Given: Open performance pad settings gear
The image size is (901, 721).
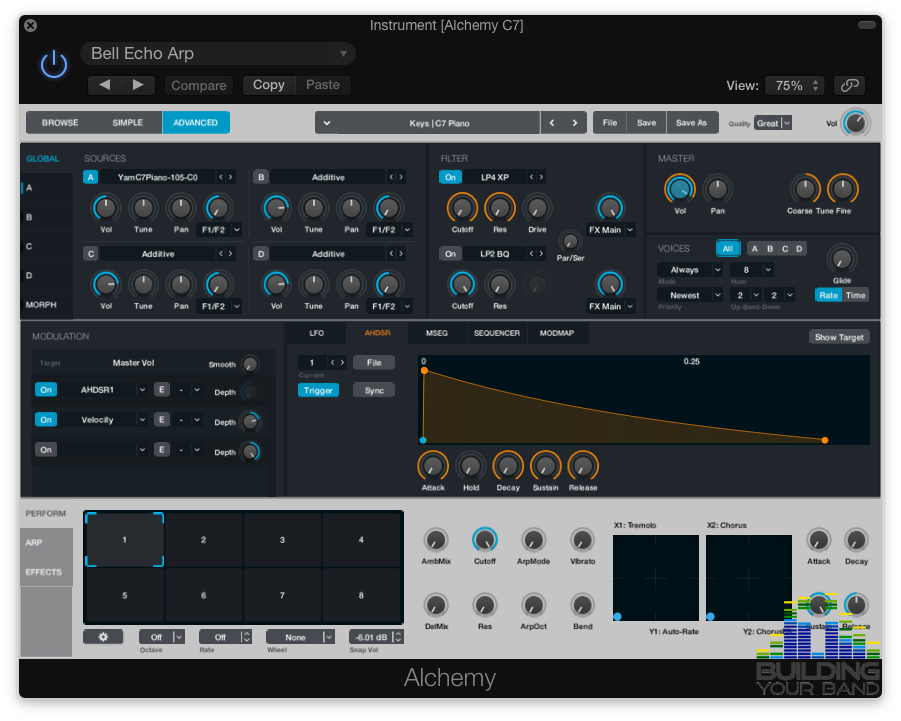Looking at the screenshot, I should tap(103, 637).
